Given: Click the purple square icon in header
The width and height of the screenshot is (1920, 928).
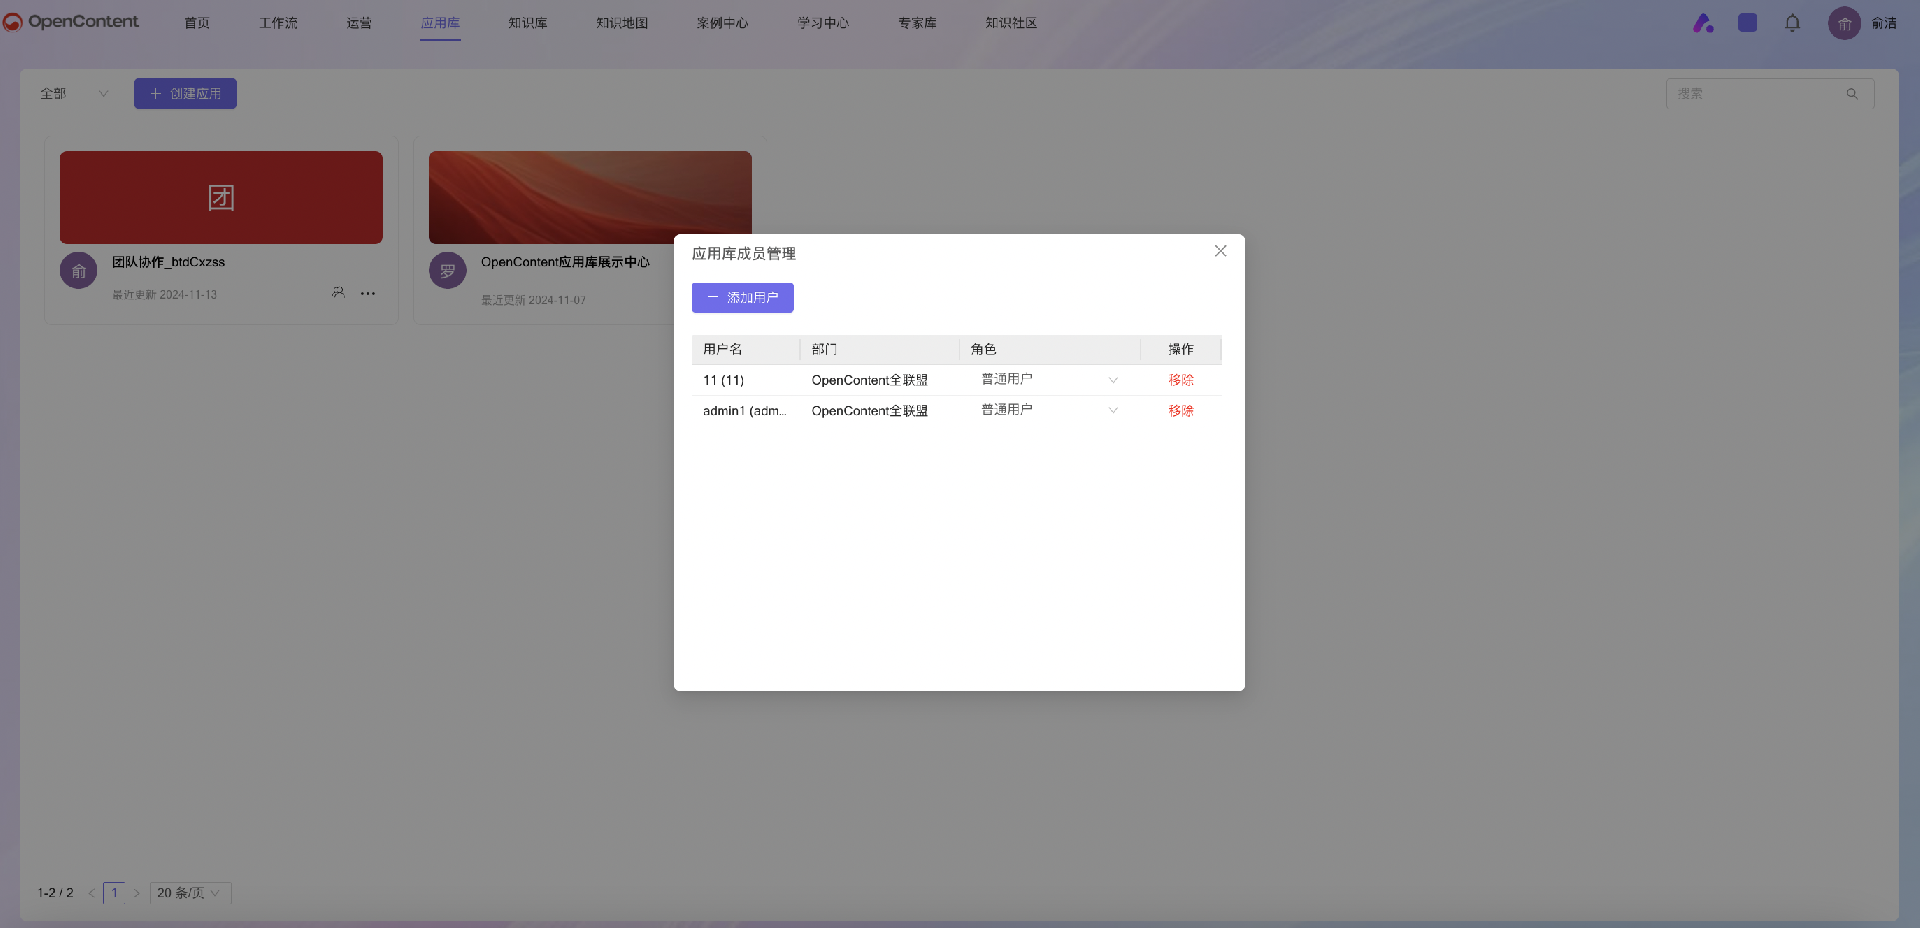Looking at the screenshot, I should pyautogui.click(x=1747, y=23).
